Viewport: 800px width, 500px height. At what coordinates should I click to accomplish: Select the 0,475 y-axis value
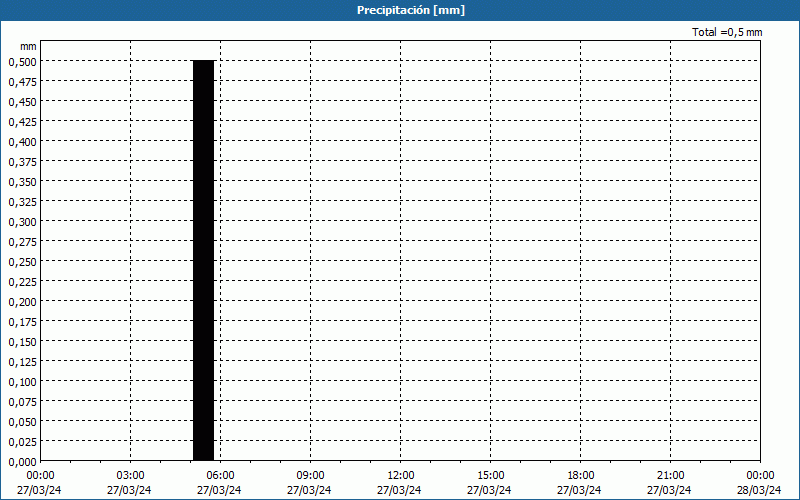tap(23, 82)
